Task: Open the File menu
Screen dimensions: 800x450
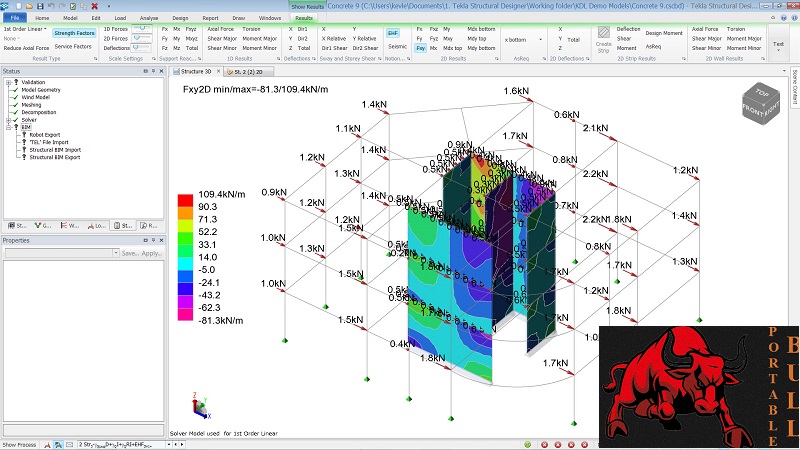Action: 15,18
